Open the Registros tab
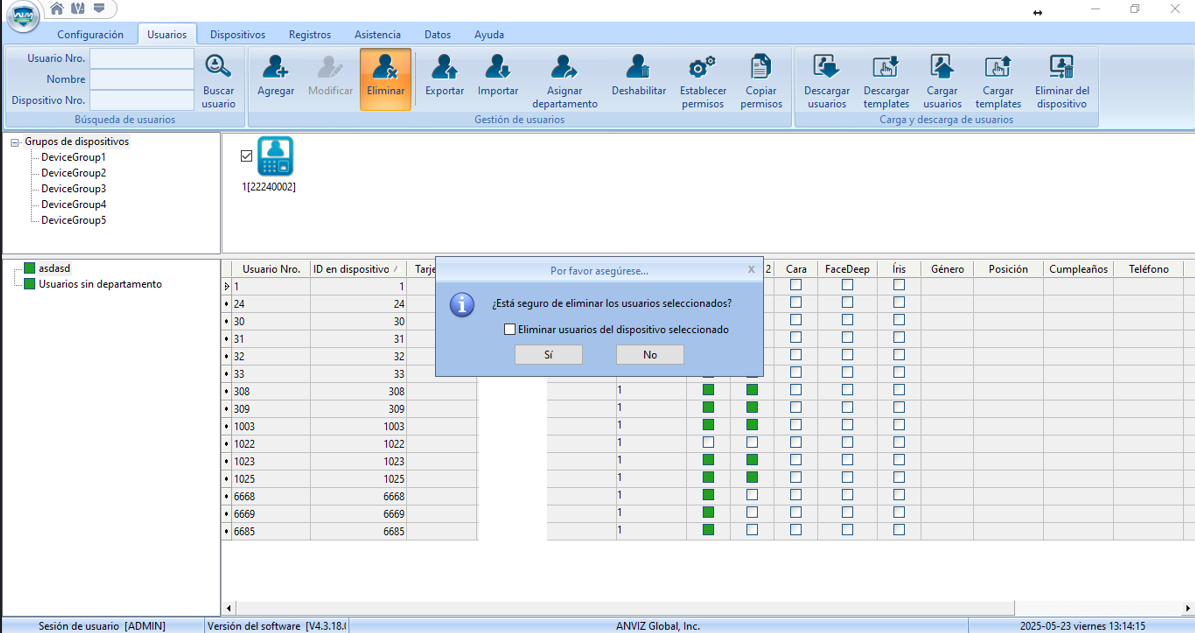This screenshot has height=633, width=1195. point(309,34)
